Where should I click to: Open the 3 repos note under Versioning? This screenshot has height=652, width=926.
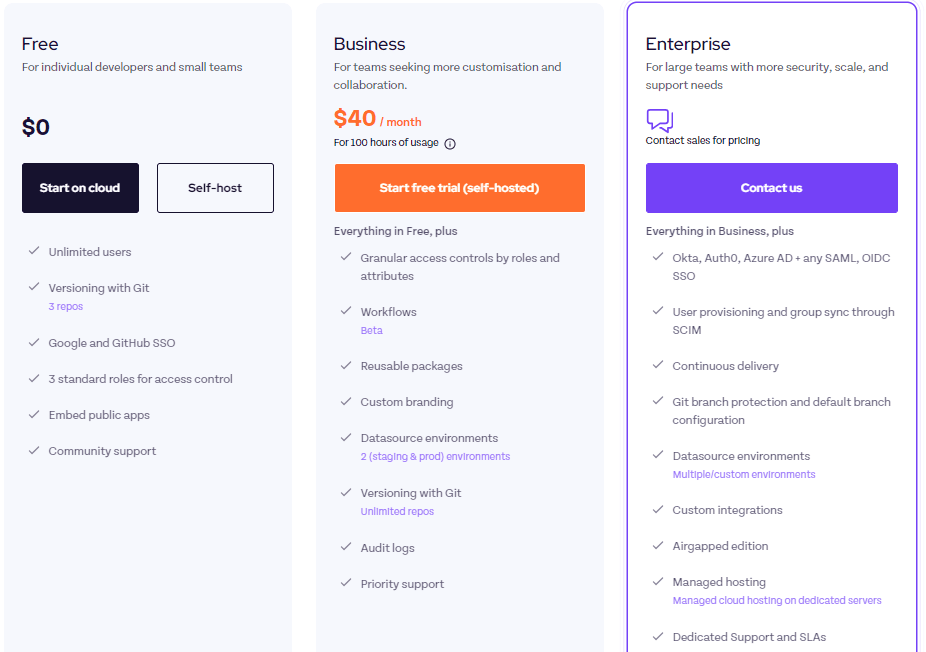(66, 307)
